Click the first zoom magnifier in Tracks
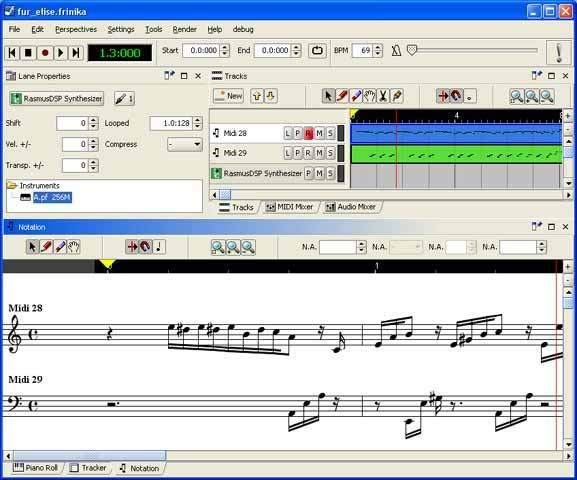Viewport: 577px width, 480px height. point(517,96)
